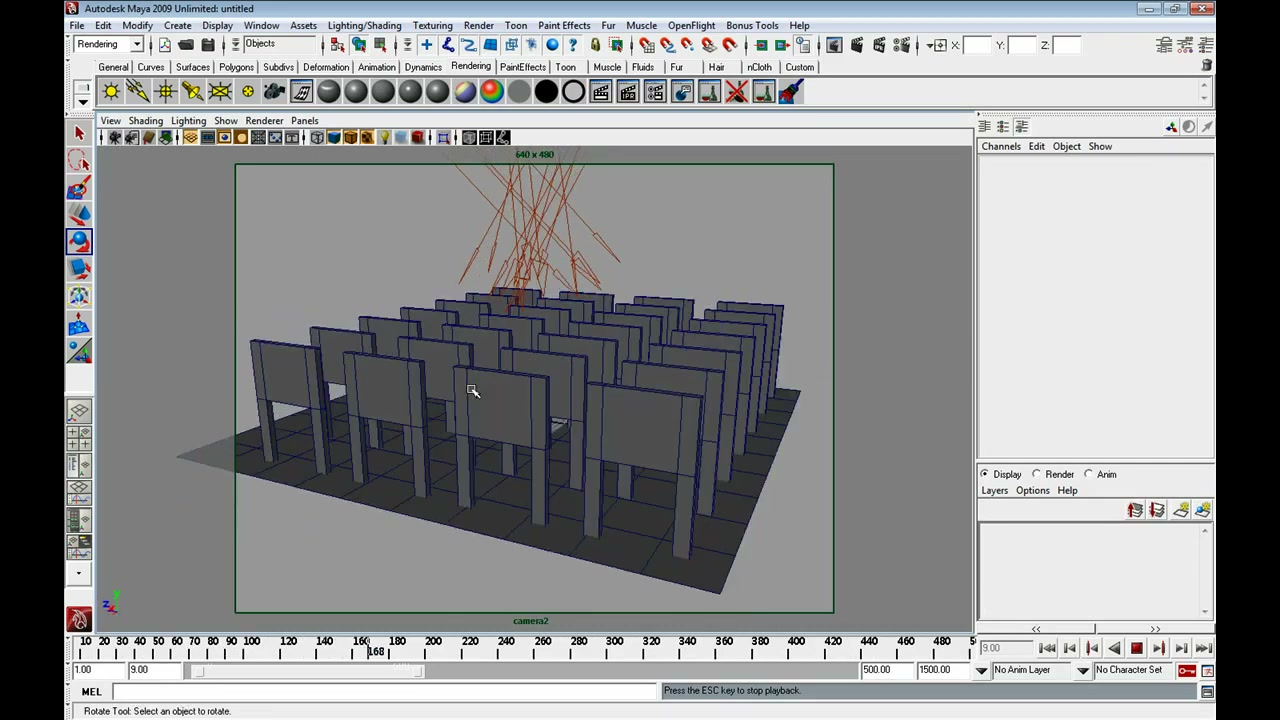Image resolution: width=1280 pixels, height=720 pixels.
Task: Choose the Lasso select tool
Action: pyautogui.click(x=79, y=160)
